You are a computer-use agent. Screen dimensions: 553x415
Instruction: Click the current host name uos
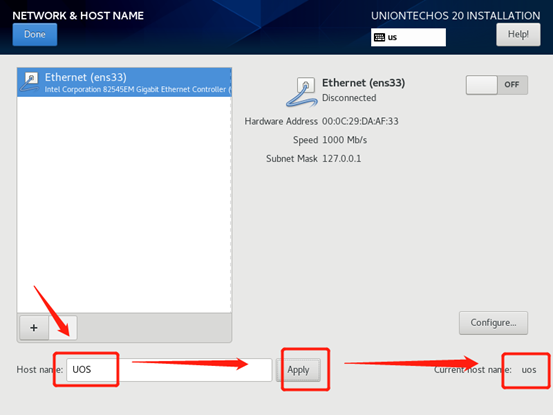pyautogui.click(x=529, y=370)
